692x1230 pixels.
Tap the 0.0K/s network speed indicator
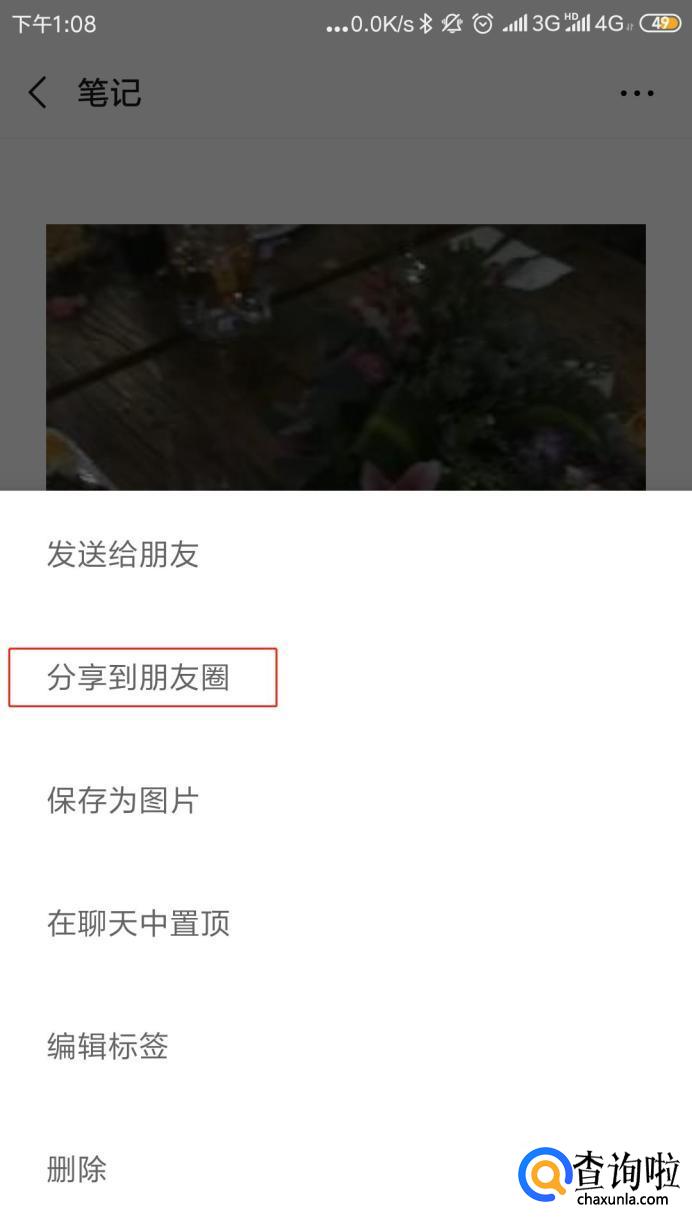pyautogui.click(x=381, y=24)
